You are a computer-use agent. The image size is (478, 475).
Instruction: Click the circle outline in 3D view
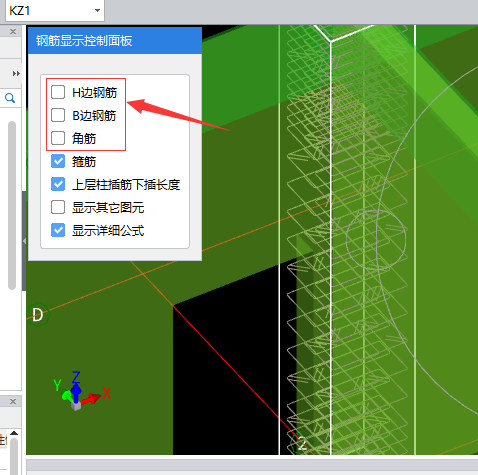(x=376, y=240)
